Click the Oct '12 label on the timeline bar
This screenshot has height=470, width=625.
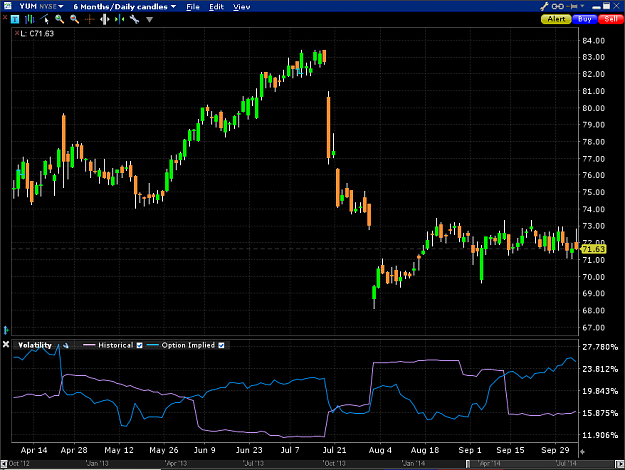point(19,464)
